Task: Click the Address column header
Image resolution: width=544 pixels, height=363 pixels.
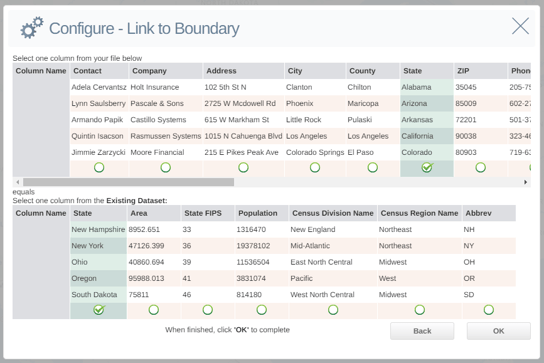Action: tap(244, 71)
